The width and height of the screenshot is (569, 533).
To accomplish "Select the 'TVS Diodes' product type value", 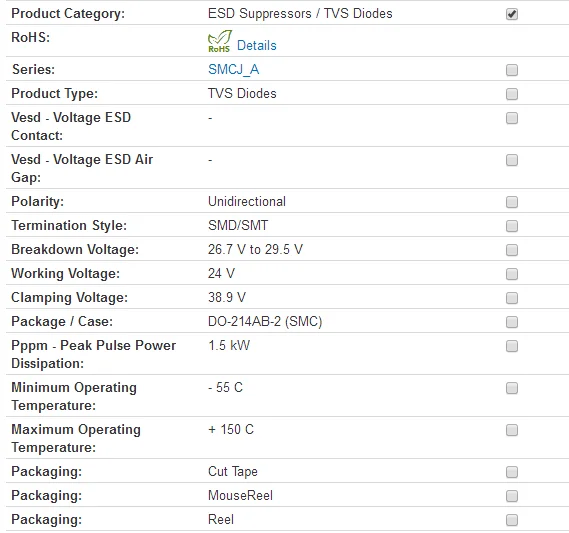I will pos(242,93).
